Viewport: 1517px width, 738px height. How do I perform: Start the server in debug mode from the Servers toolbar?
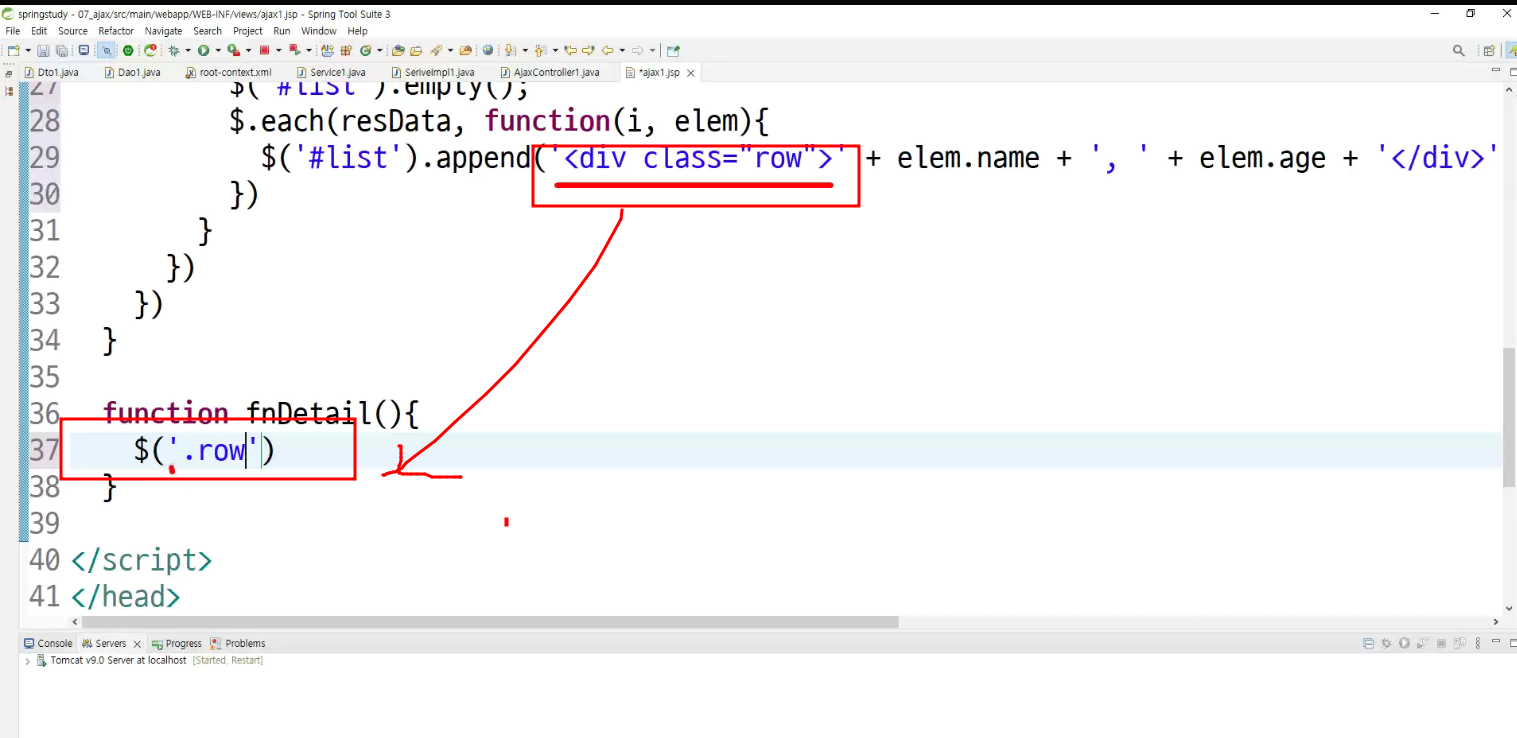(x=1386, y=643)
